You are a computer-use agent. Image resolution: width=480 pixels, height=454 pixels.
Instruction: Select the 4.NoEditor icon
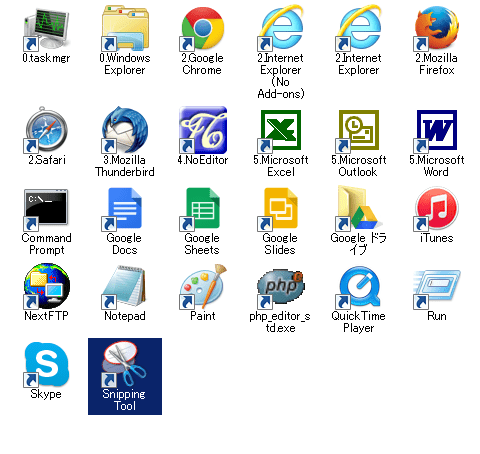pos(202,130)
